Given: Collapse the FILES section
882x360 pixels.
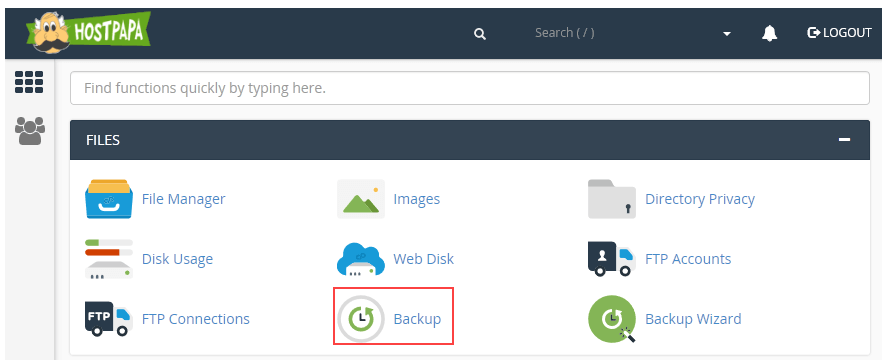Looking at the screenshot, I should (844, 140).
